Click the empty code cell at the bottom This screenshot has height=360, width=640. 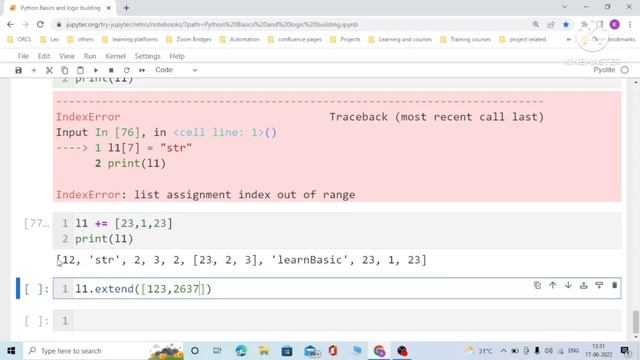pyautogui.click(x=337, y=320)
